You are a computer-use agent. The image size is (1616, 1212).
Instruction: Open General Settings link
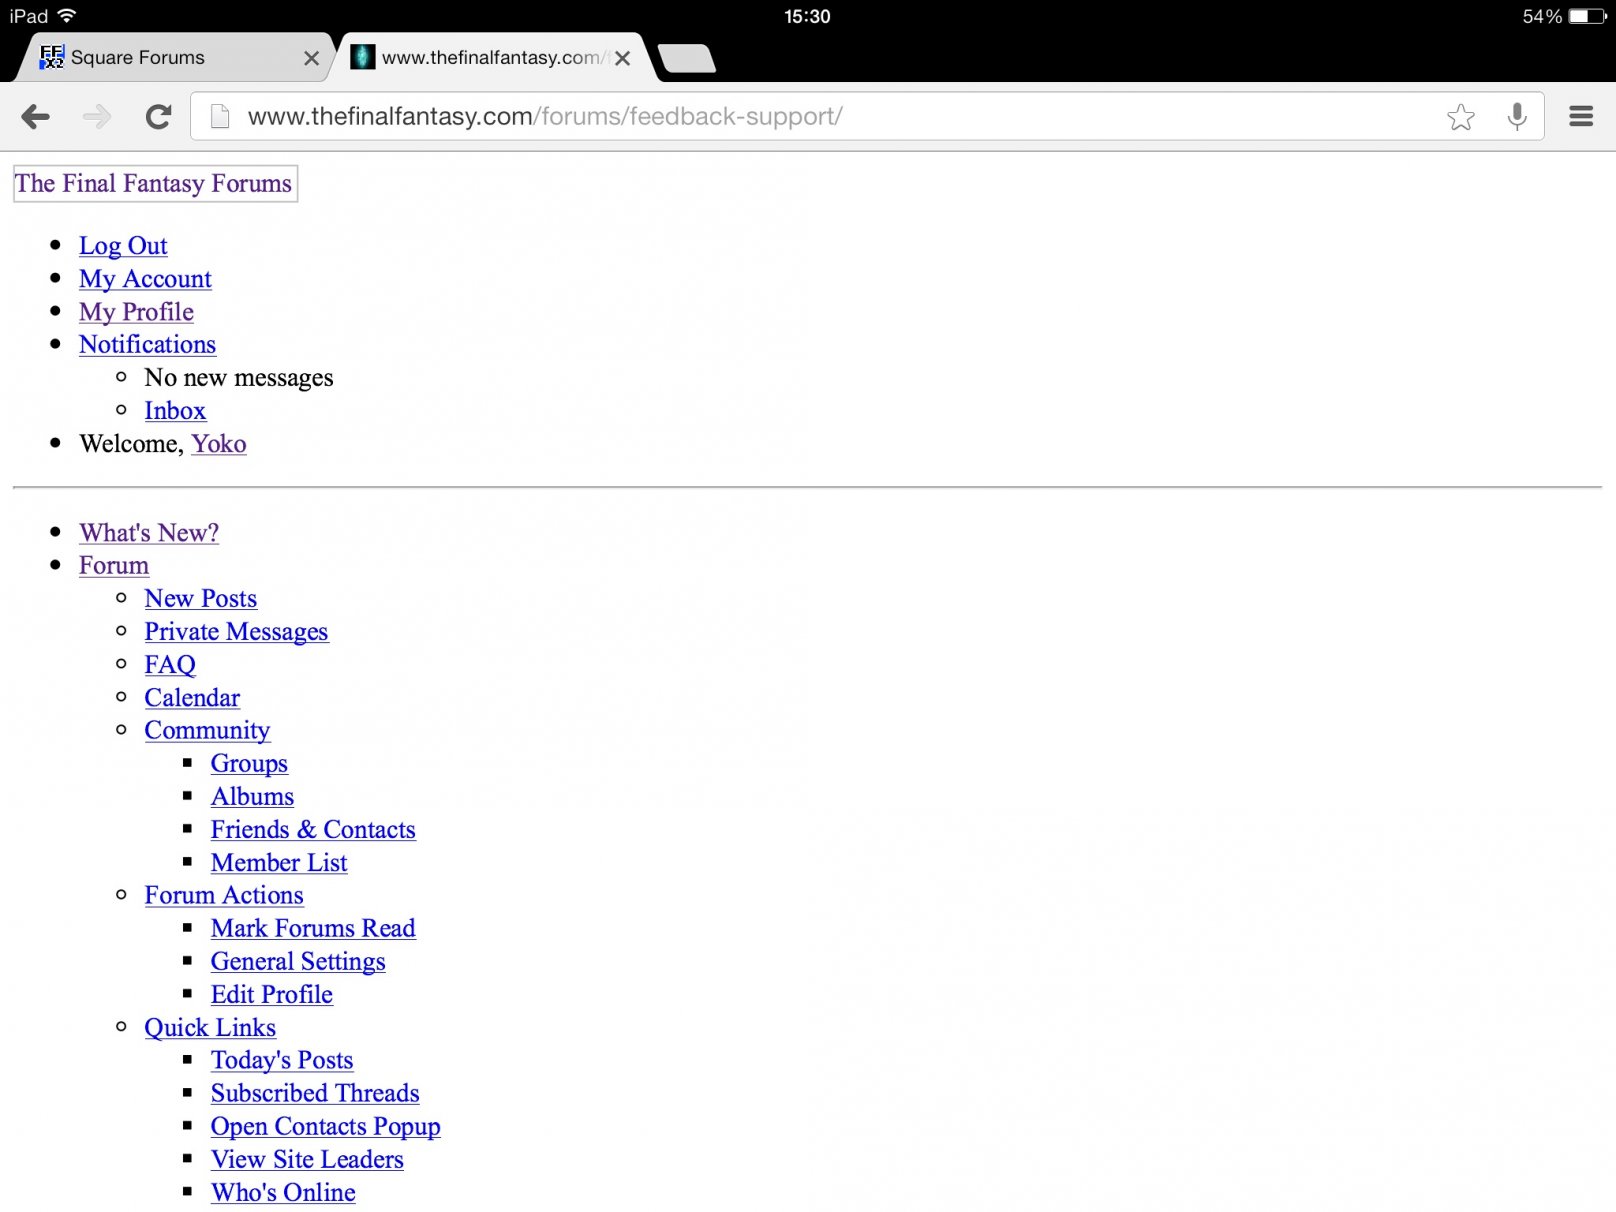point(298,962)
